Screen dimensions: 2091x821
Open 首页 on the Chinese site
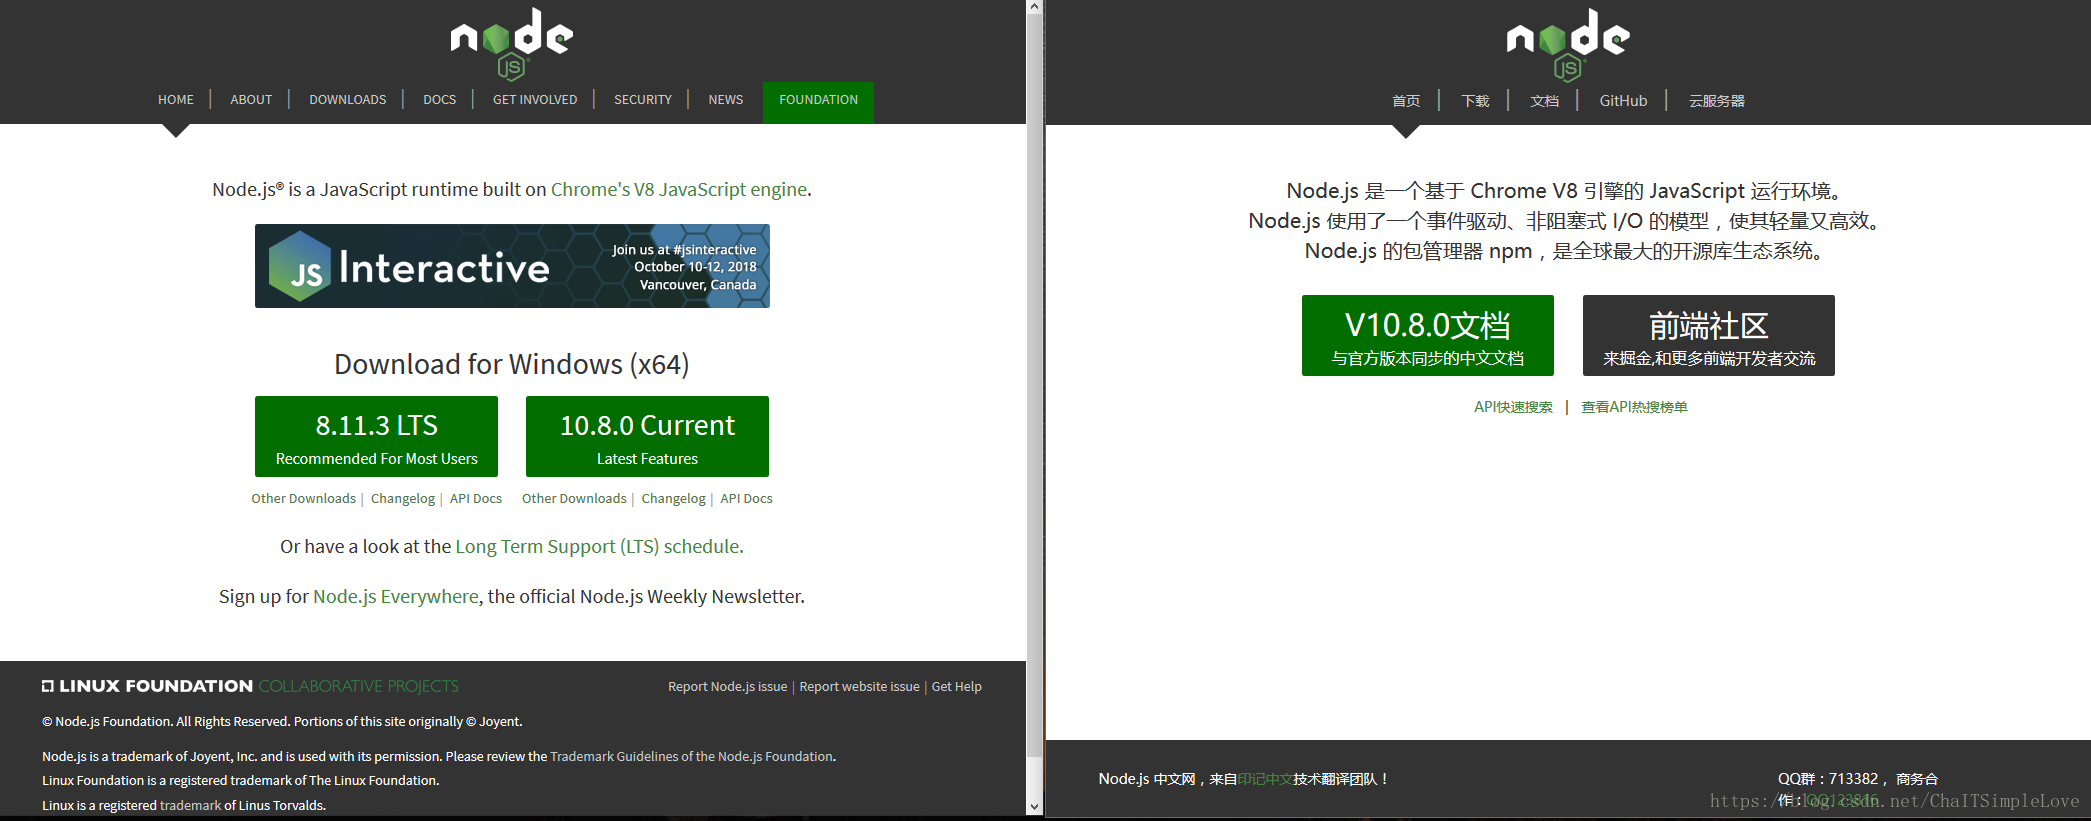coord(1406,101)
